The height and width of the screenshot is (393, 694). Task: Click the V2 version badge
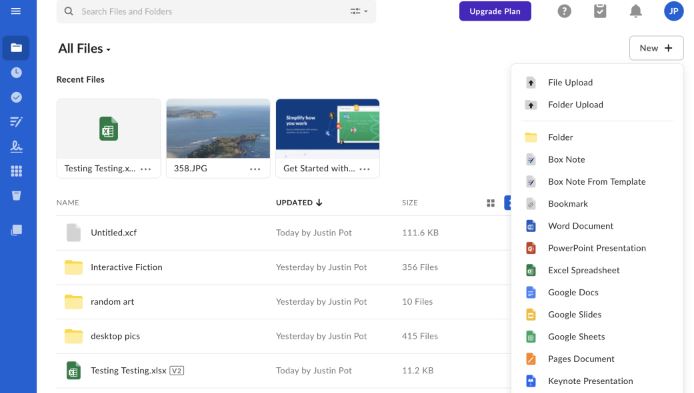[x=177, y=371]
